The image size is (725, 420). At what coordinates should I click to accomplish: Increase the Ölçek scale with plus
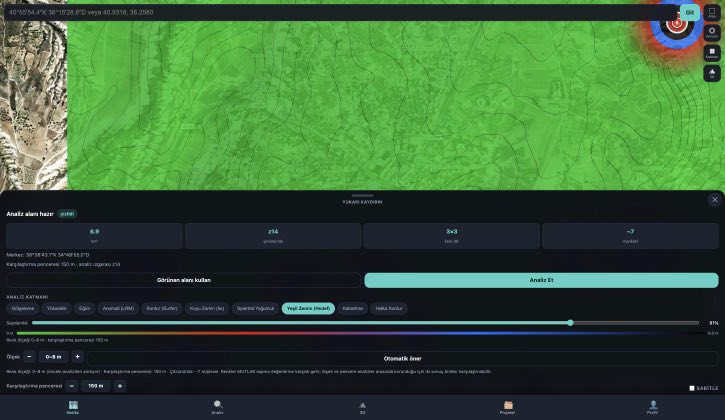77,357
